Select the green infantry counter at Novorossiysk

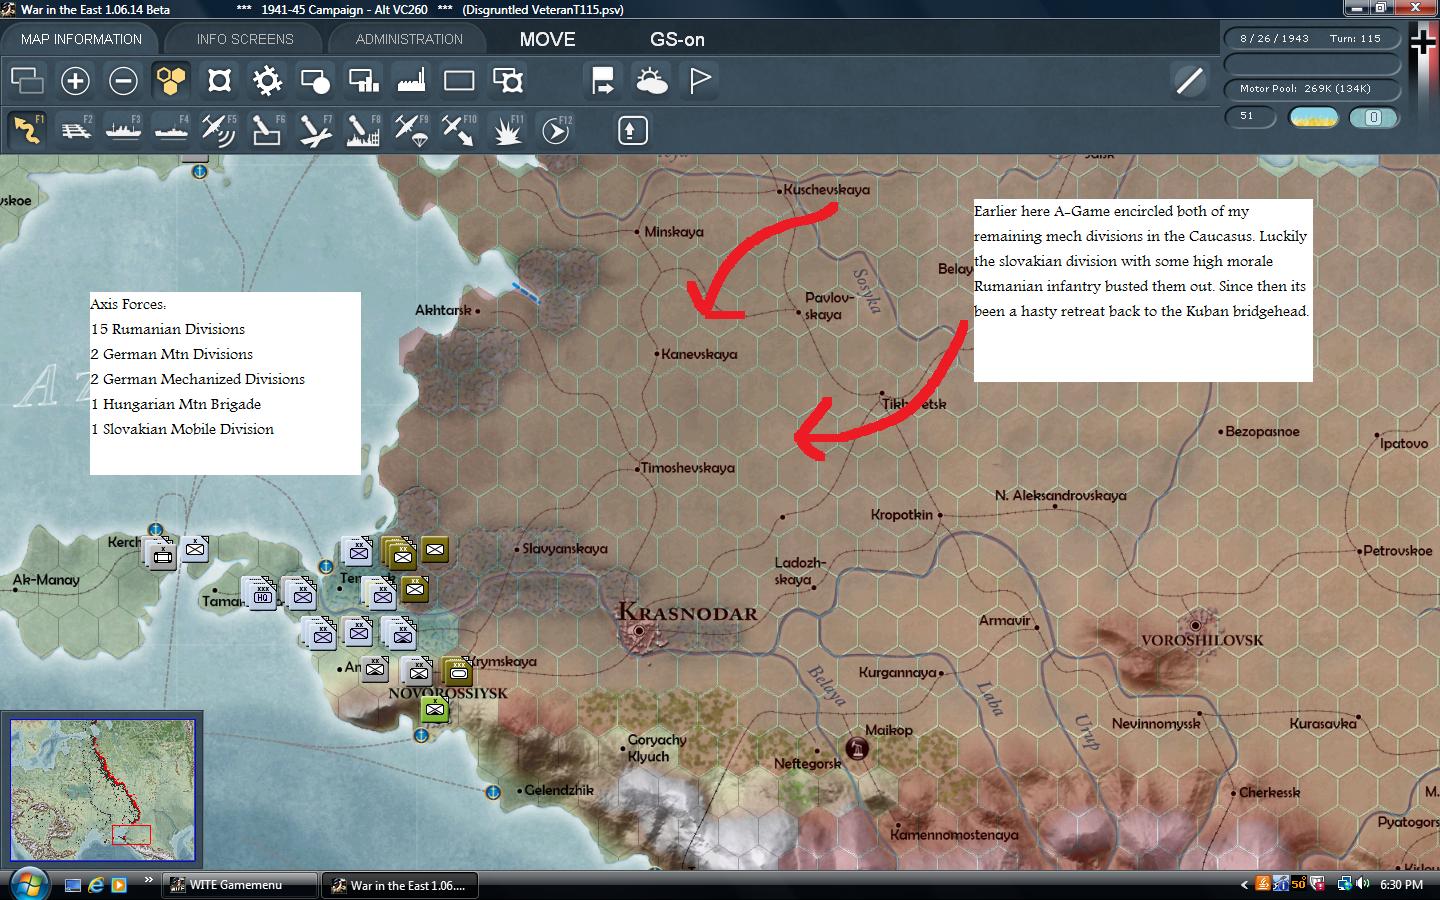tap(434, 709)
